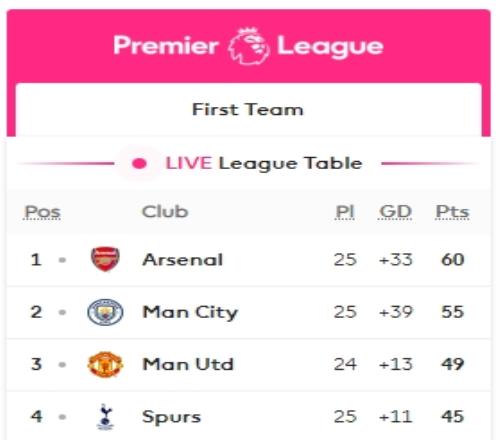Image resolution: width=500 pixels, height=440 pixels.
Task: Click Arsenal's 60 points value
Action: pyautogui.click(x=453, y=260)
